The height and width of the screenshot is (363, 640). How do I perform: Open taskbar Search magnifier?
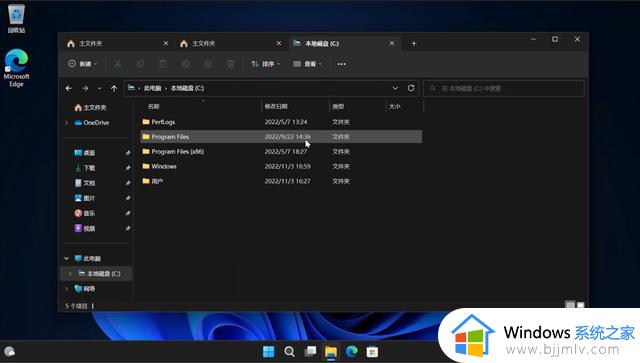point(289,352)
